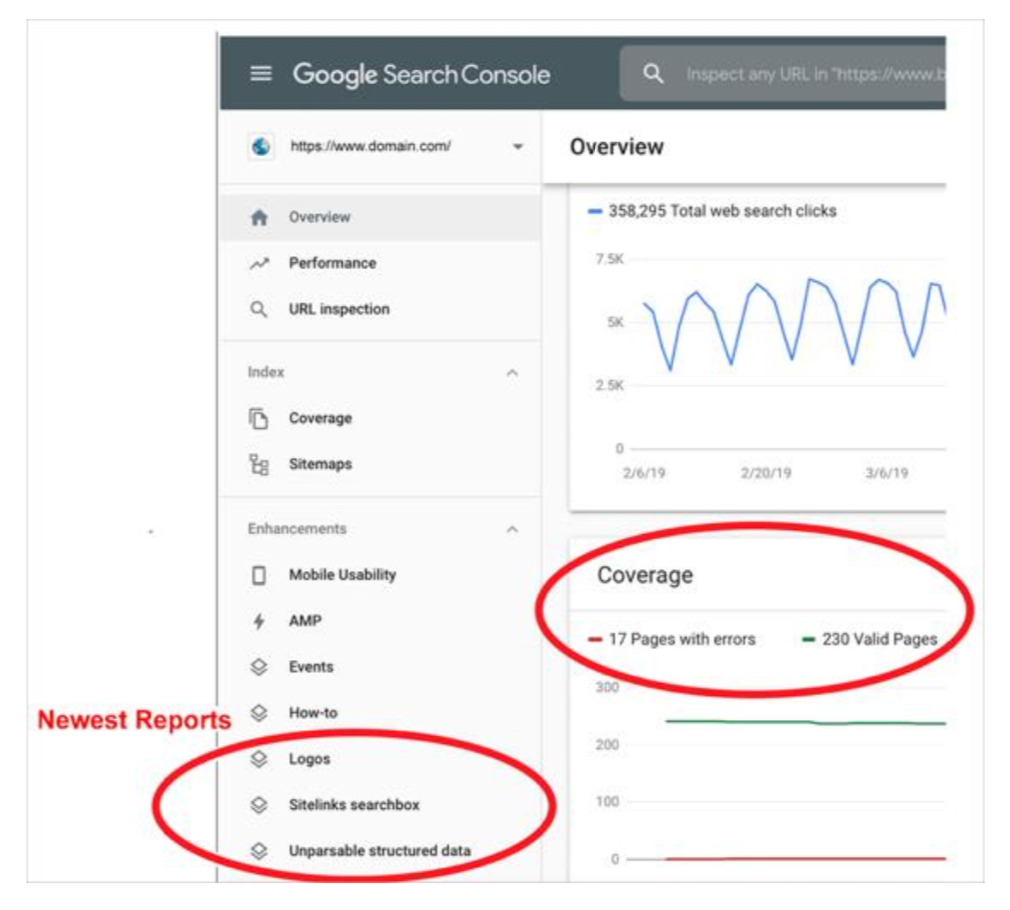Click the 230 Valid Pages legend
Viewport: 1010px width, 910px height.
[x=870, y=640]
